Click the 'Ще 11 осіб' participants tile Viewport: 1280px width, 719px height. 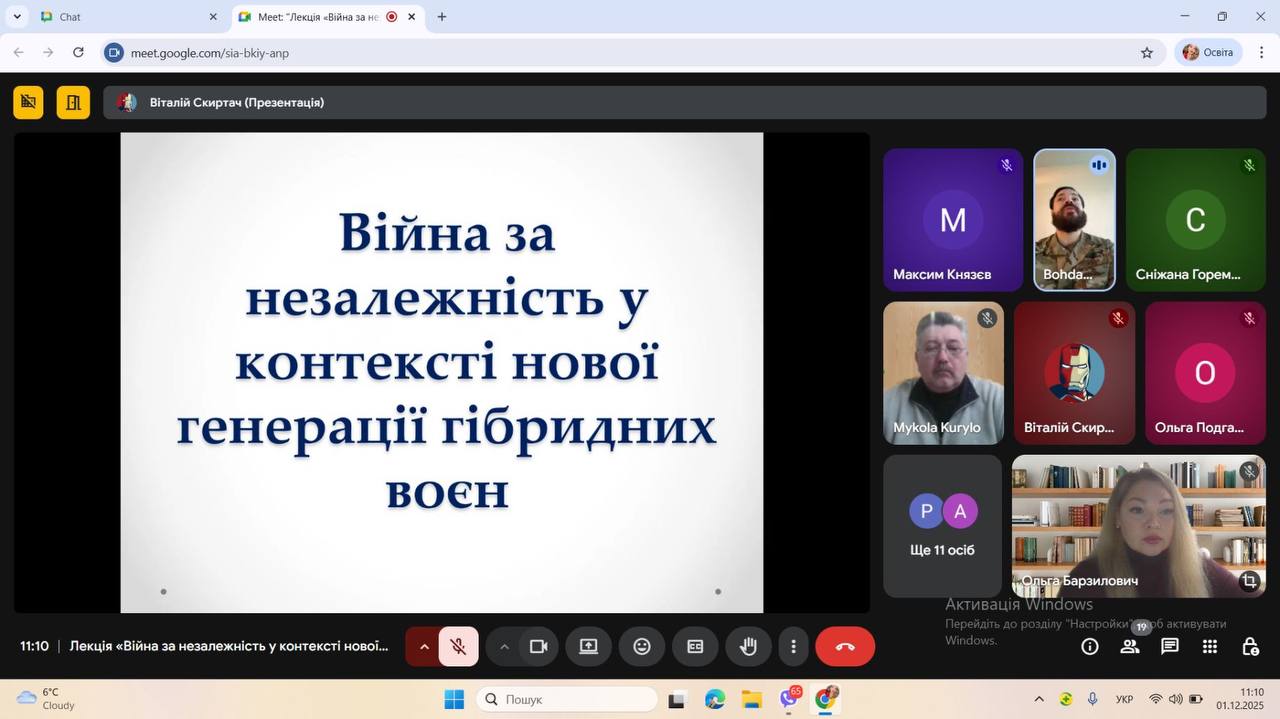tap(942, 526)
